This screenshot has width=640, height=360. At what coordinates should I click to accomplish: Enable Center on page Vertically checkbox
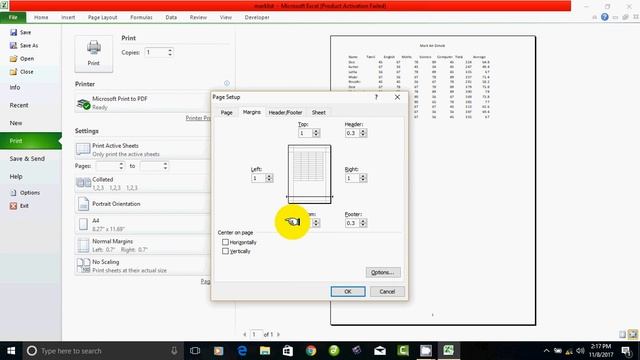[x=225, y=251]
